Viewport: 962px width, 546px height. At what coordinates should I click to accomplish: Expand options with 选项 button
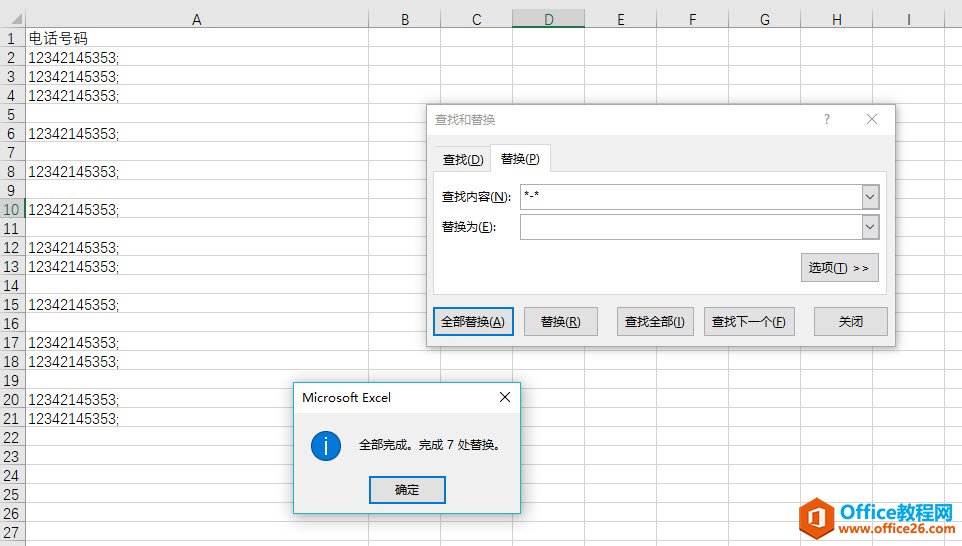click(839, 268)
